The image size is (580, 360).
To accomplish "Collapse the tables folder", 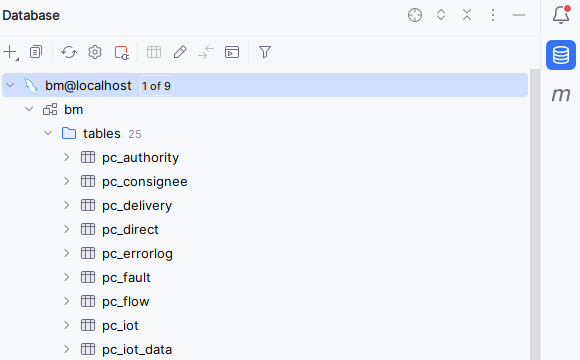I will (x=48, y=133).
